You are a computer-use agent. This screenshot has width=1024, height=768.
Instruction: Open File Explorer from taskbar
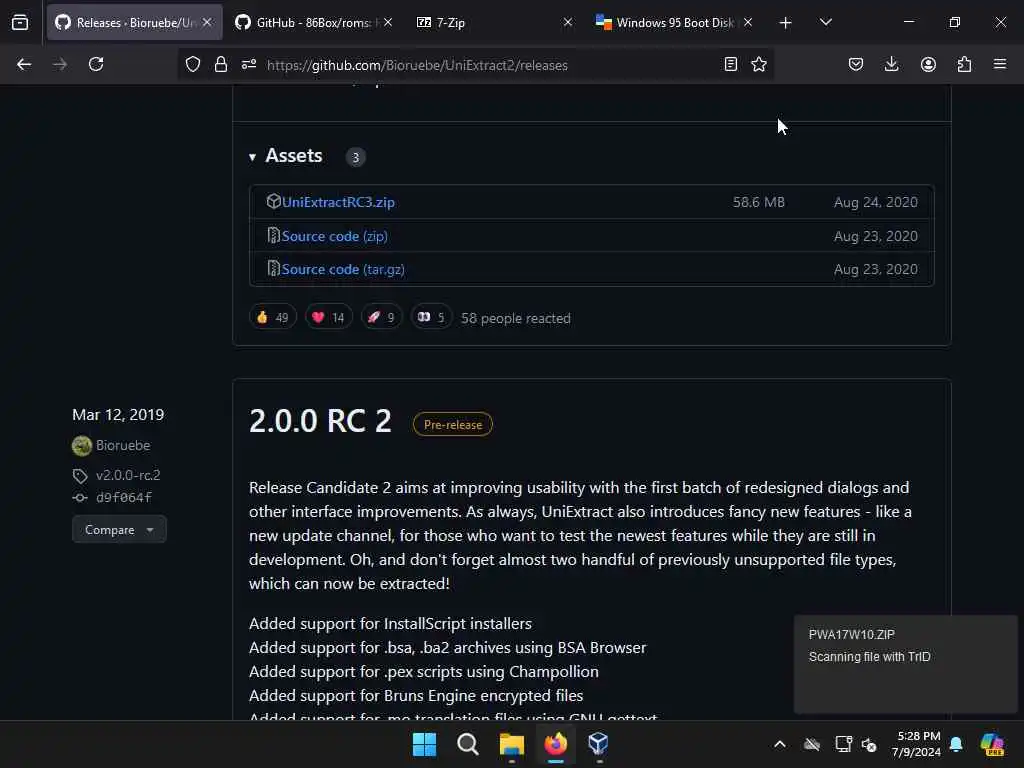[x=511, y=744]
